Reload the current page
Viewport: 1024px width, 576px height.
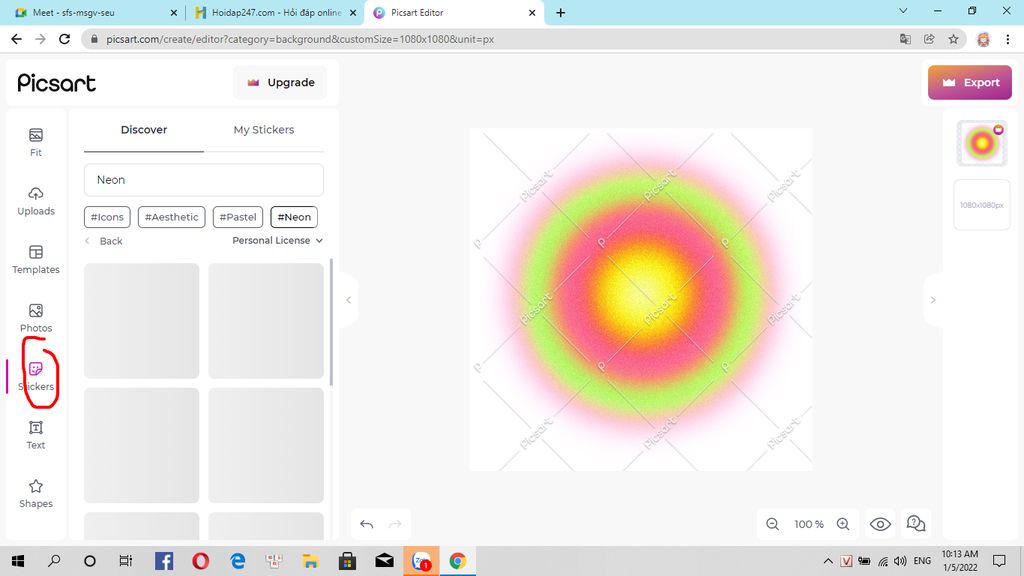[64, 39]
